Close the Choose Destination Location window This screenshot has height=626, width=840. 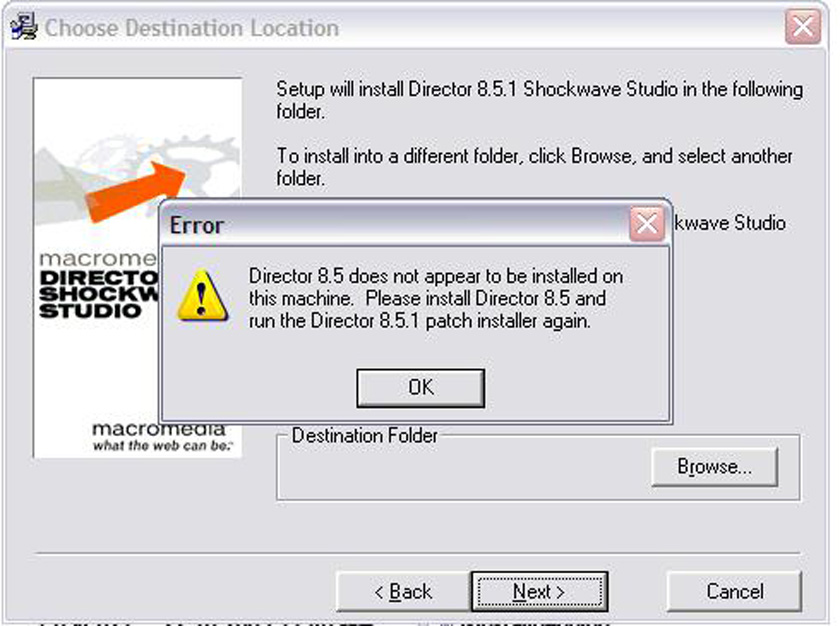point(802,26)
